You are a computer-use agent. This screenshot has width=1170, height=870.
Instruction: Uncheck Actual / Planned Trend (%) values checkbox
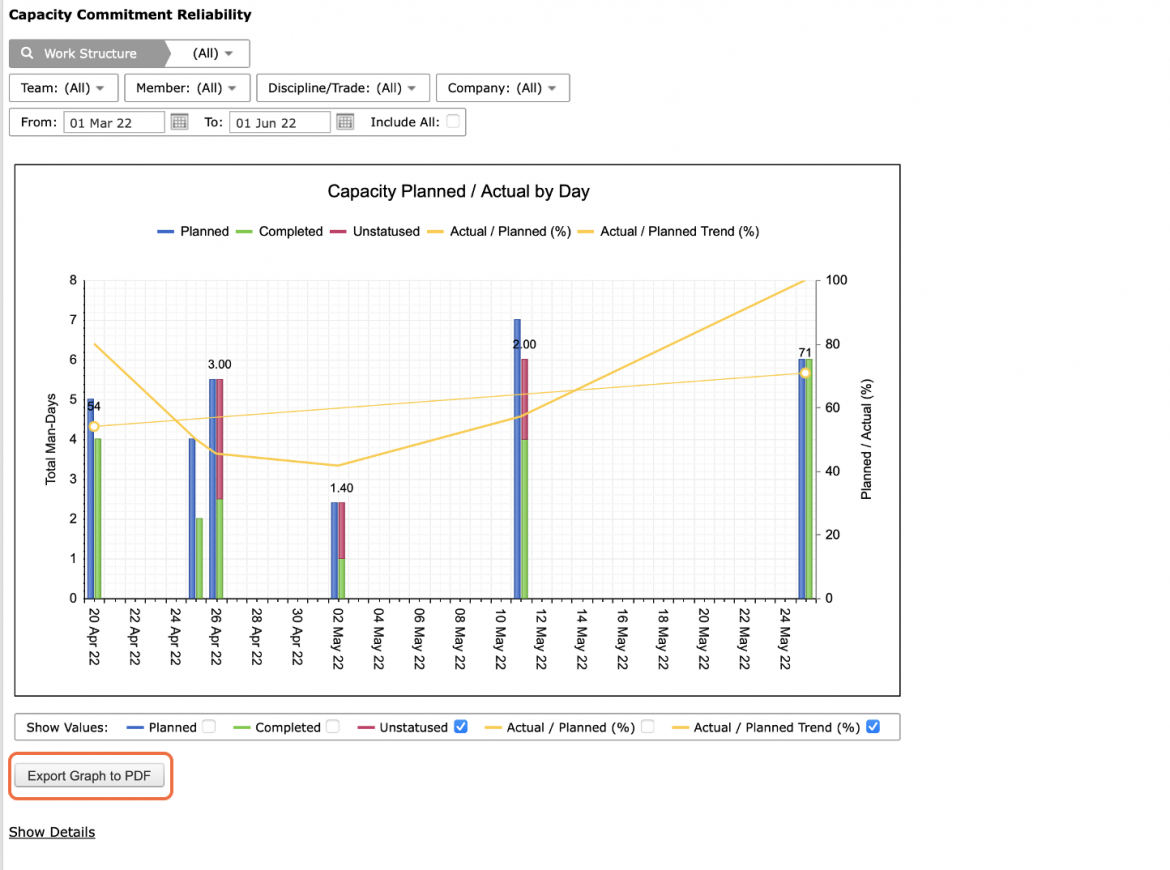pos(873,727)
